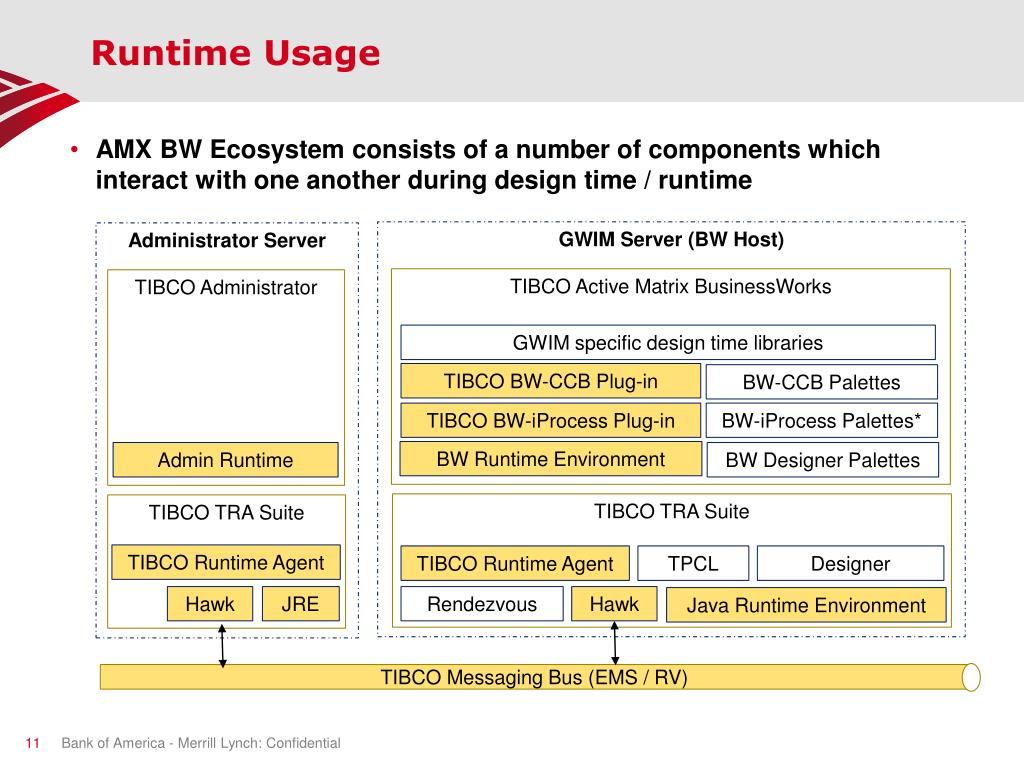
Task: Click the "Rendezvous" box
Action: pyautogui.click(x=482, y=604)
